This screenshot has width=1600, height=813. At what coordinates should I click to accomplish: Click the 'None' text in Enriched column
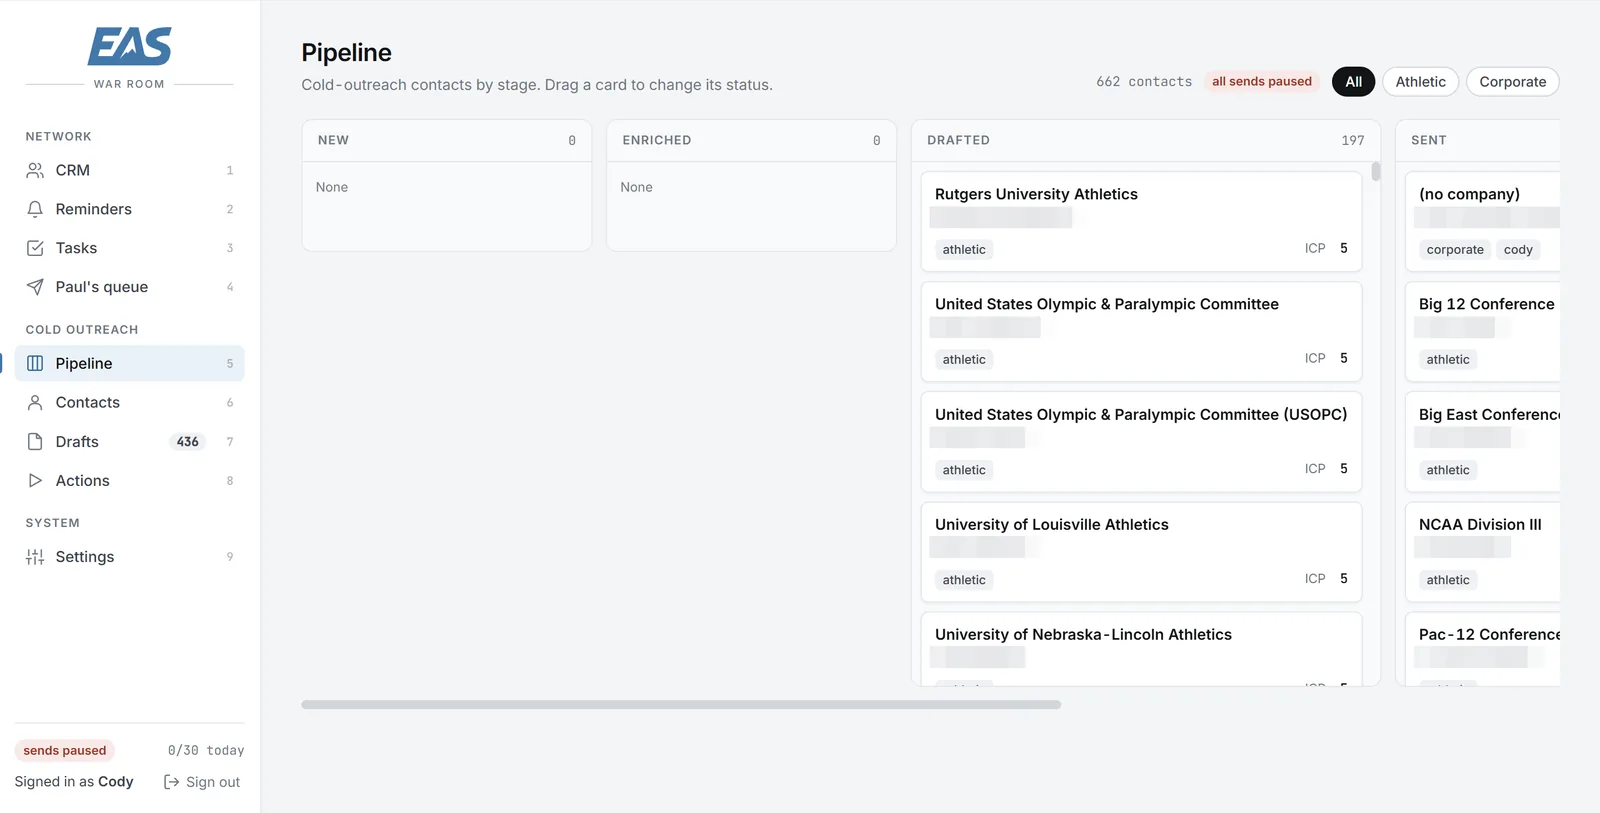pos(636,187)
